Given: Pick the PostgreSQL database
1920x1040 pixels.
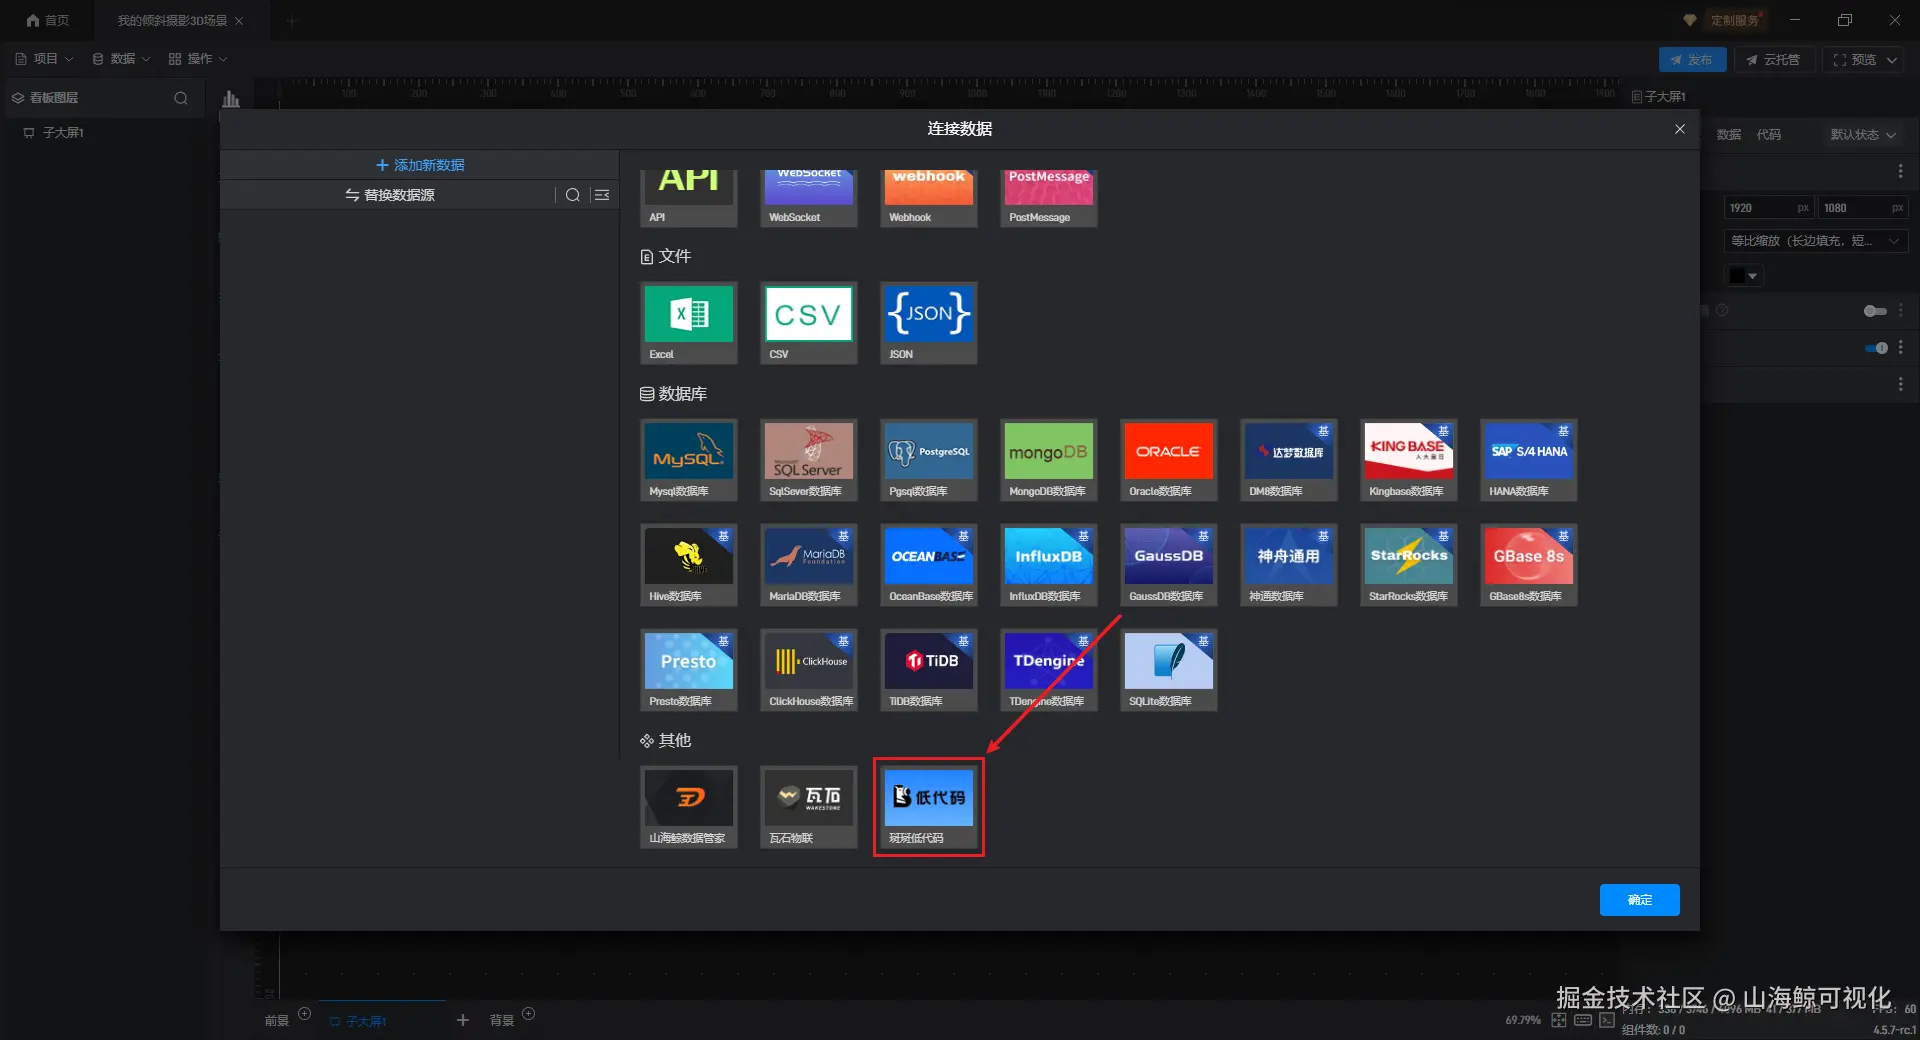Looking at the screenshot, I should (928, 460).
